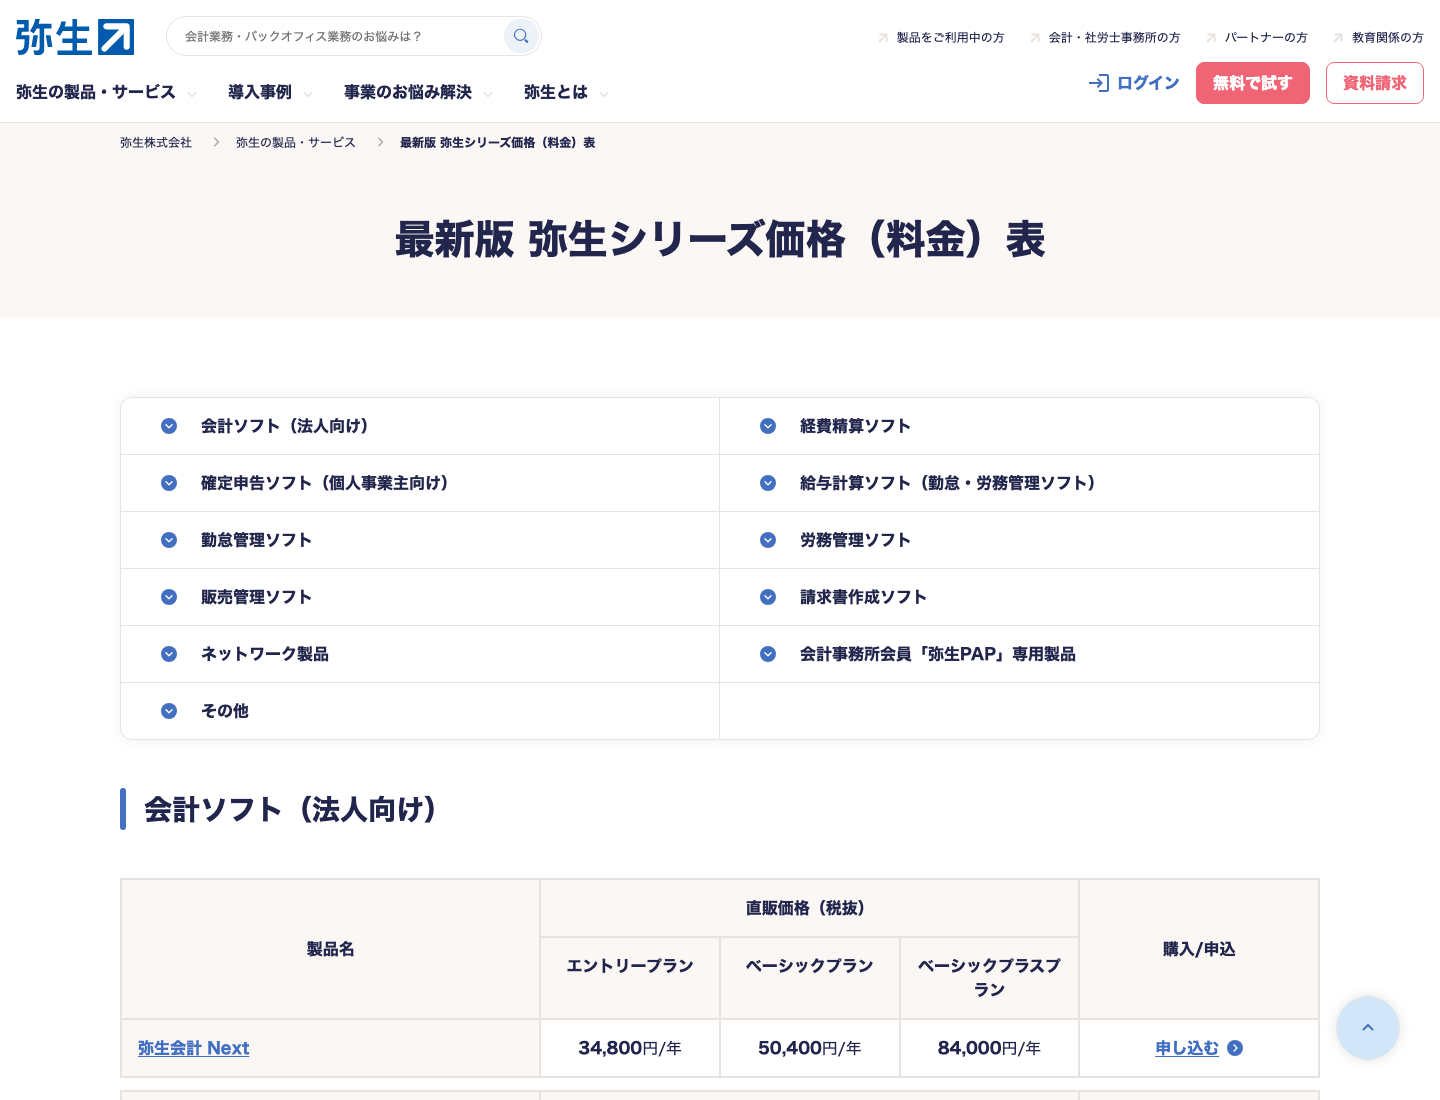The image size is (1440, 1100).
Task: Click circle chevron icon beside ネットワーク製品
Action: (169, 654)
